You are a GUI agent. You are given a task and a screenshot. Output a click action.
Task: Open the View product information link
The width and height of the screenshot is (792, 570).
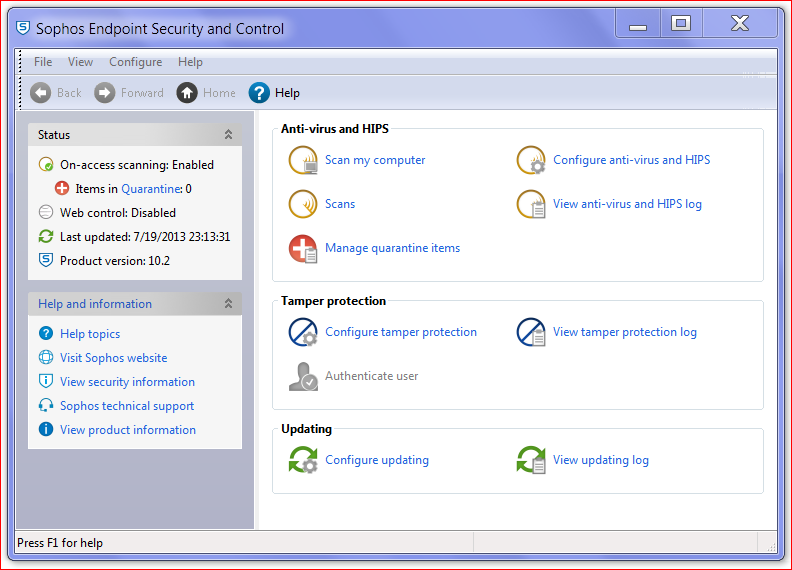click(x=128, y=430)
